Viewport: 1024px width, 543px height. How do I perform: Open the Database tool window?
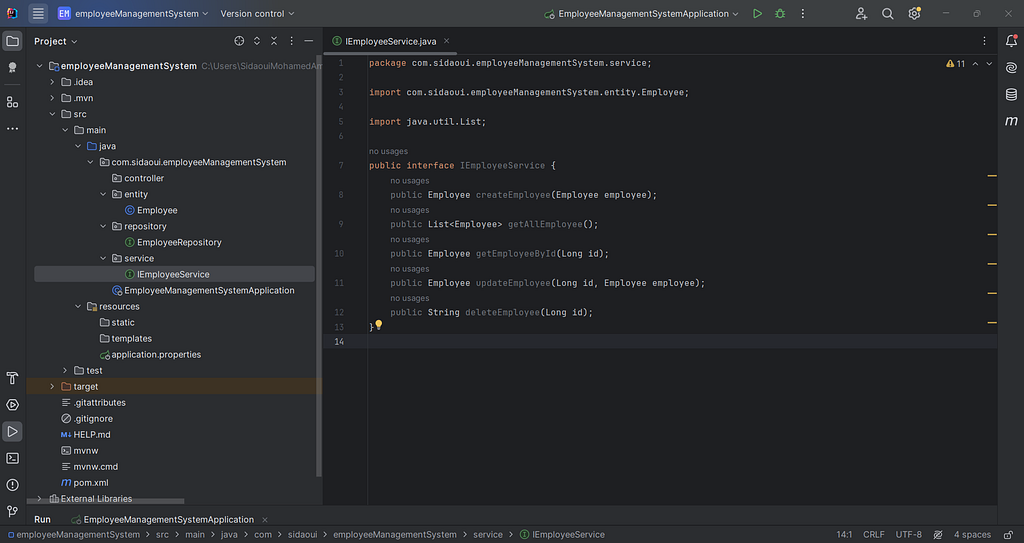pos(1011,95)
